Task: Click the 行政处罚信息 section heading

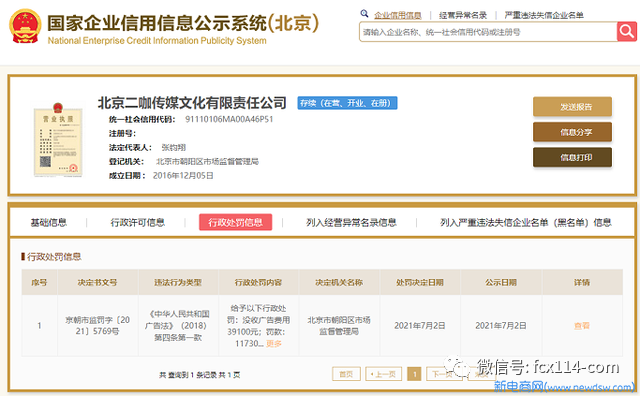Action: click(54, 257)
